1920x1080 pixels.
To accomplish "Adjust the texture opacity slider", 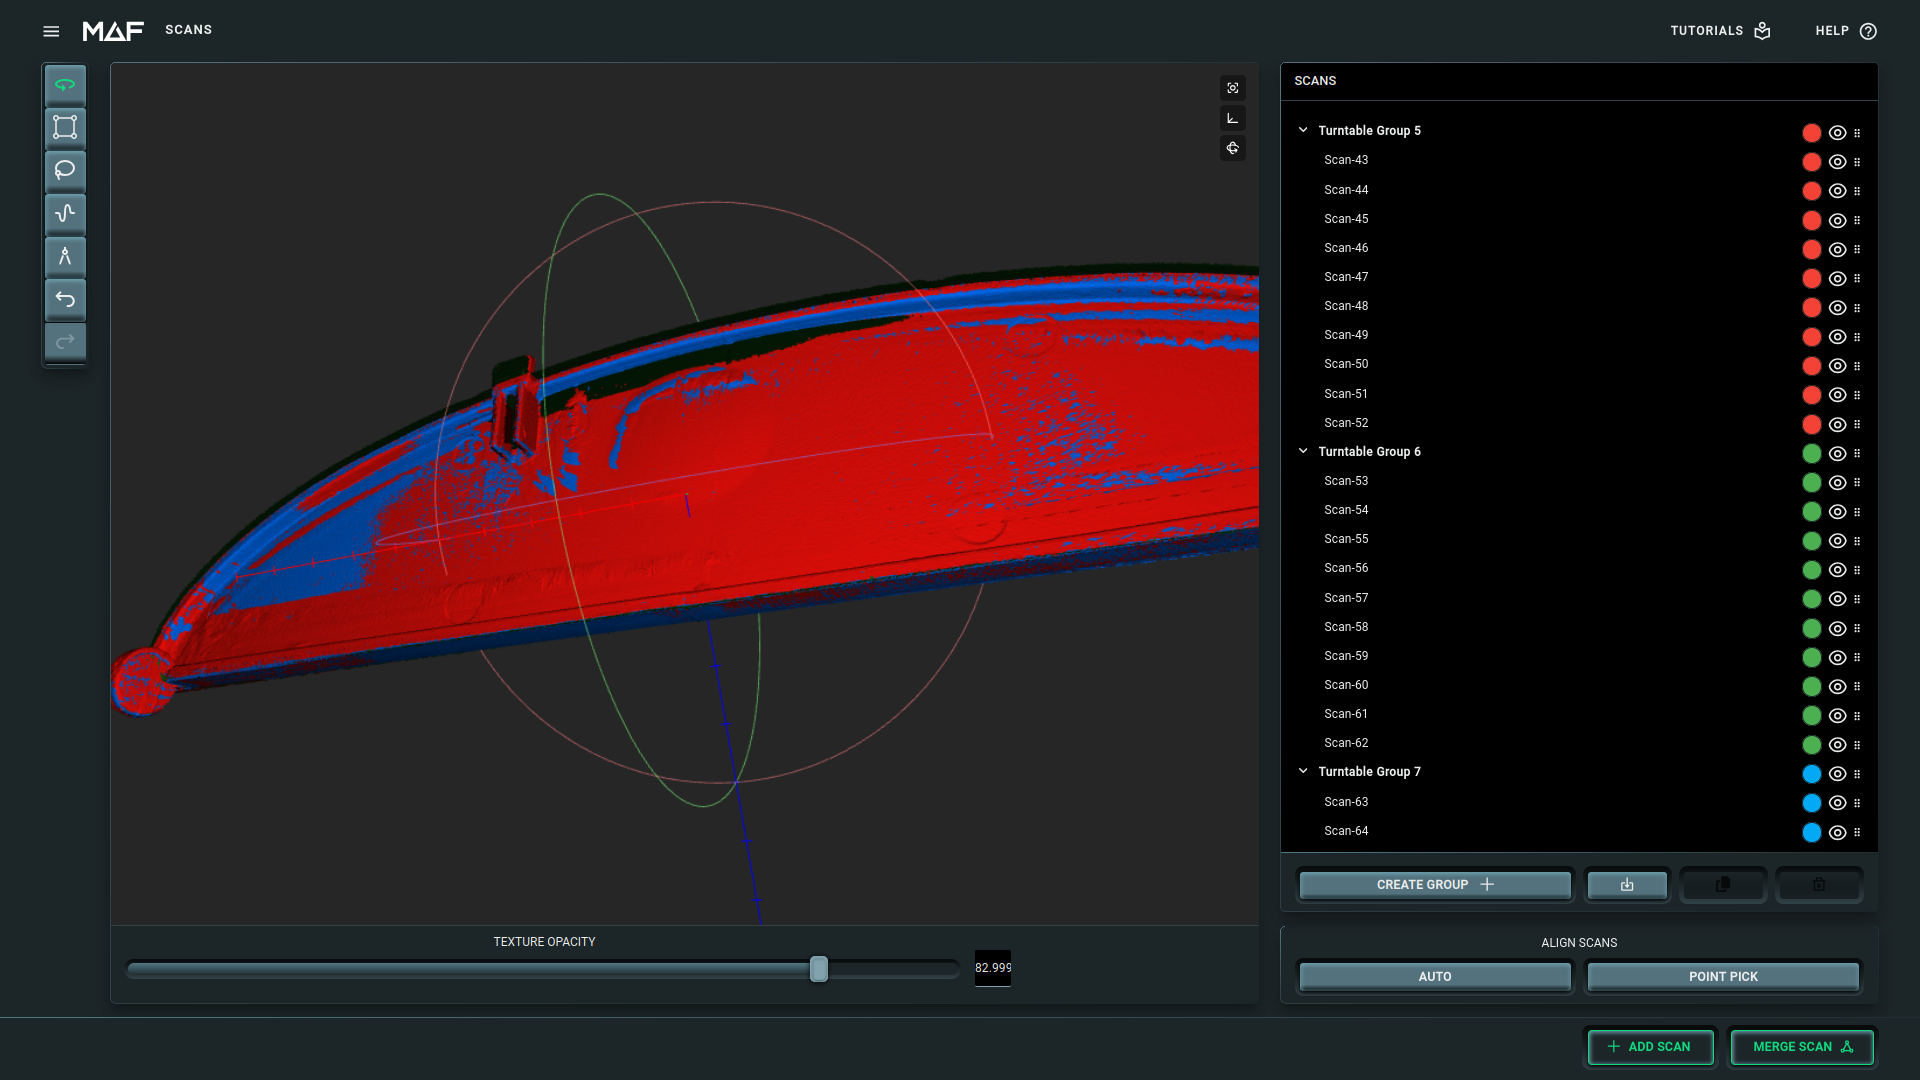I will (x=819, y=969).
